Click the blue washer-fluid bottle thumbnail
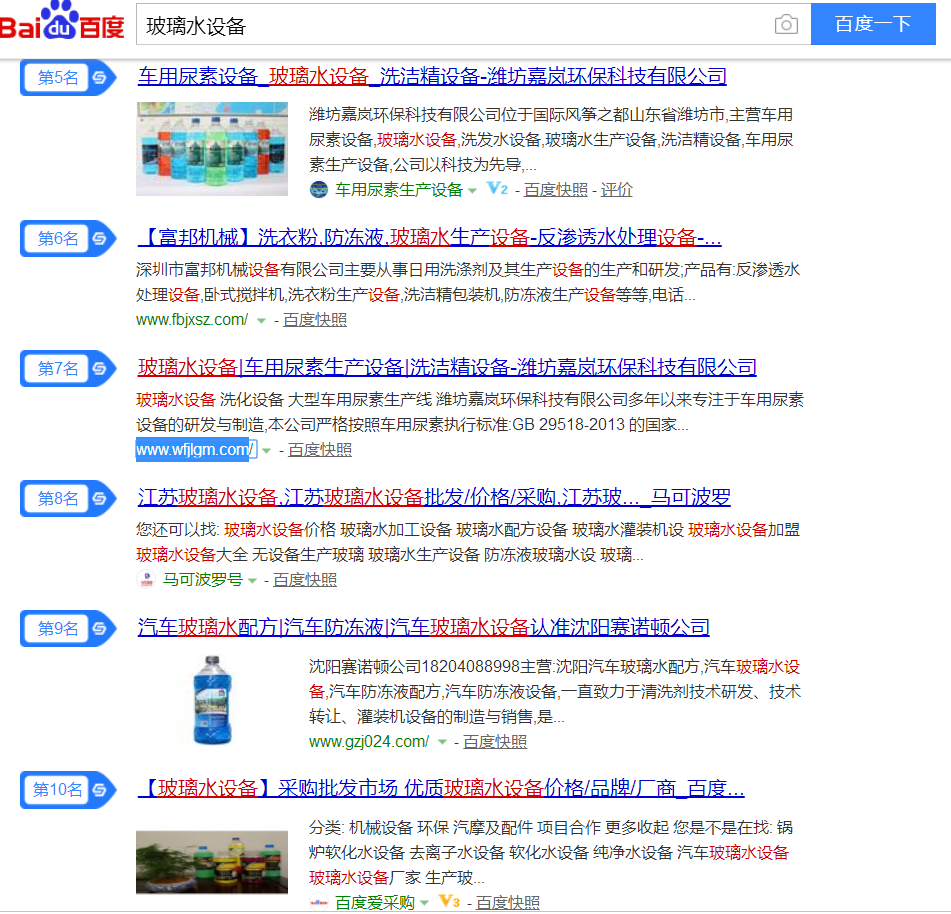This screenshot has width=951, height=914. pyautogui.click(x=212, y=701)
